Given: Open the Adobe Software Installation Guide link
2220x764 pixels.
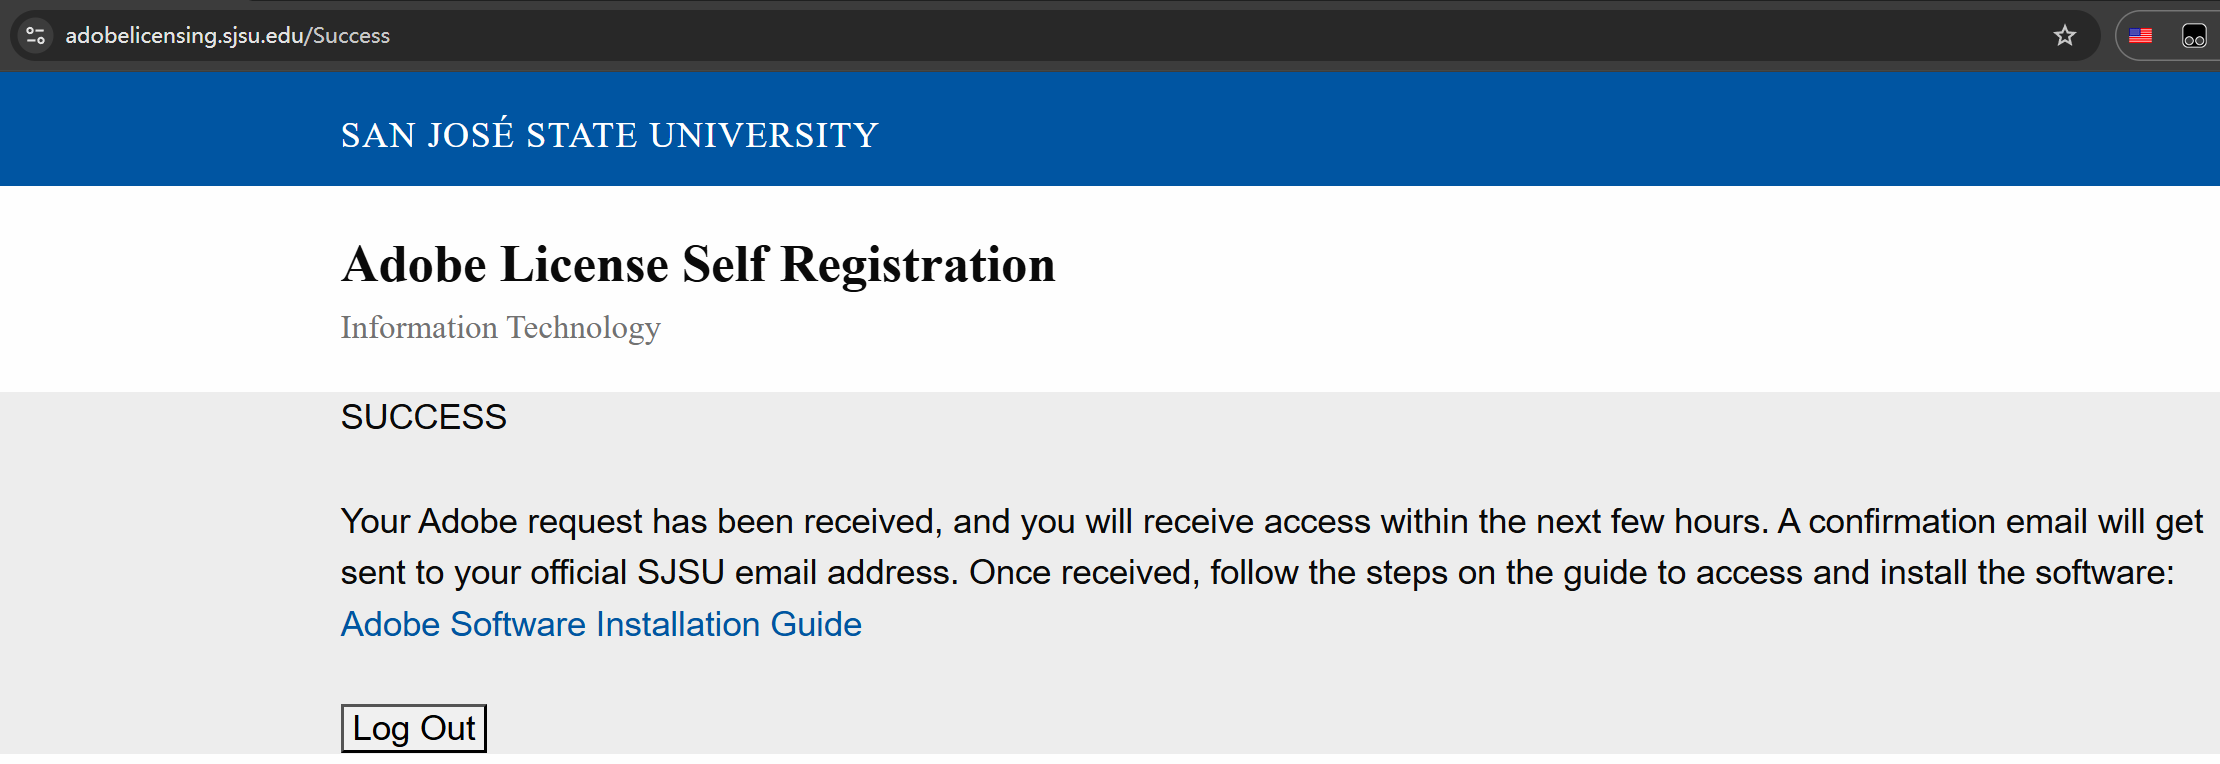Looking at the screenshot, I should coord(601,624).
